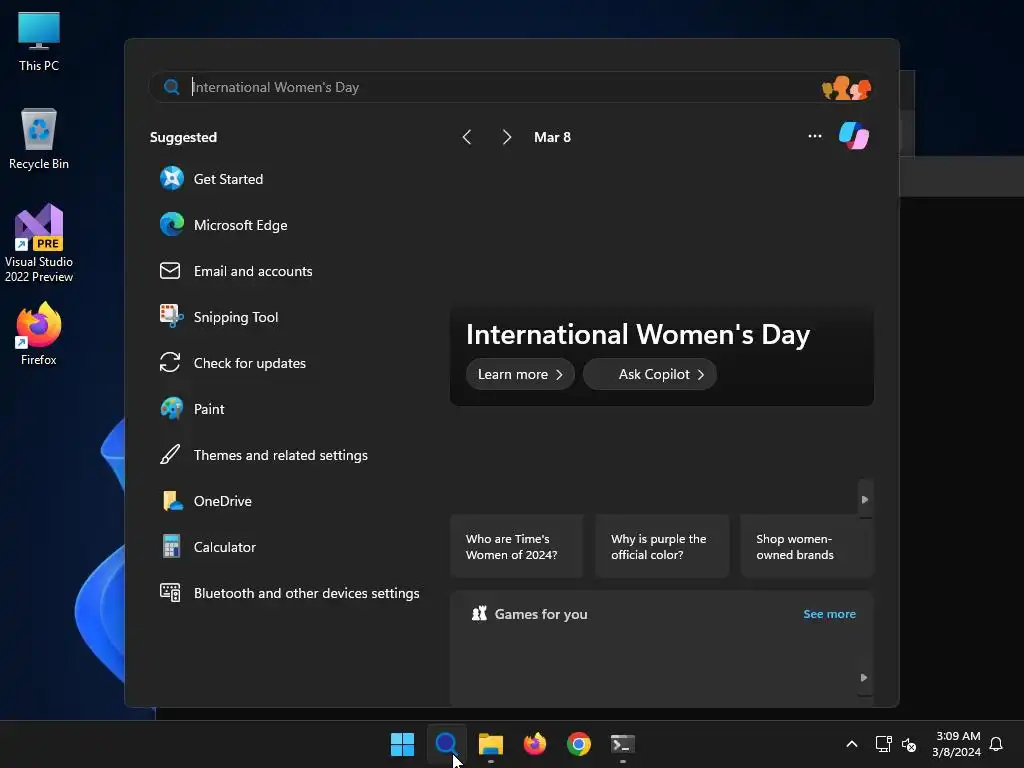Launch Paint from suggested list
The width and height of the screenshot is (1024, 768).
[192, 409]
